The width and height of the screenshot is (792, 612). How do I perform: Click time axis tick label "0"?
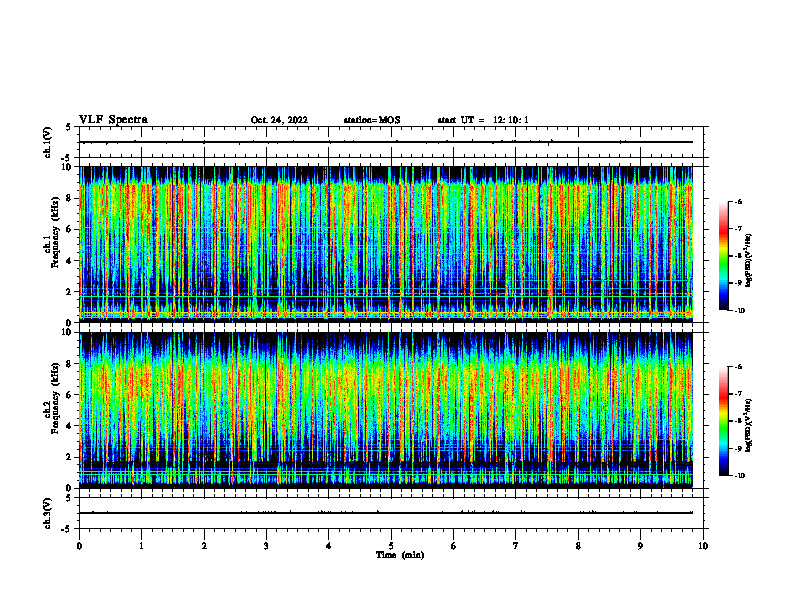point(79,546)
